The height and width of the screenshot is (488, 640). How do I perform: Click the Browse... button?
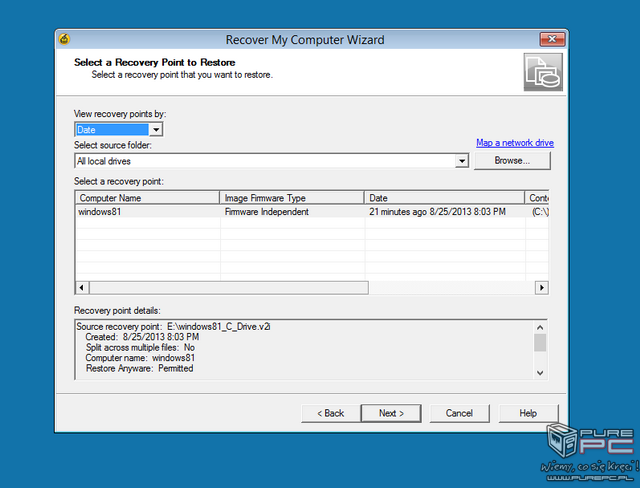[512, 161]
